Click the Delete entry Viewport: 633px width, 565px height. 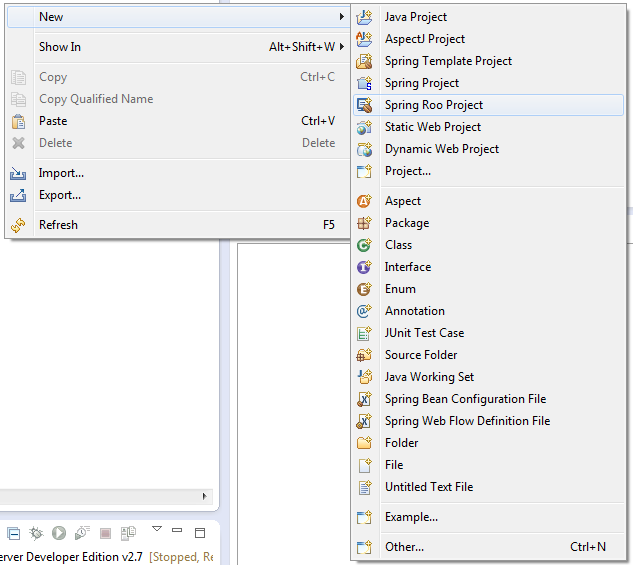178,143
